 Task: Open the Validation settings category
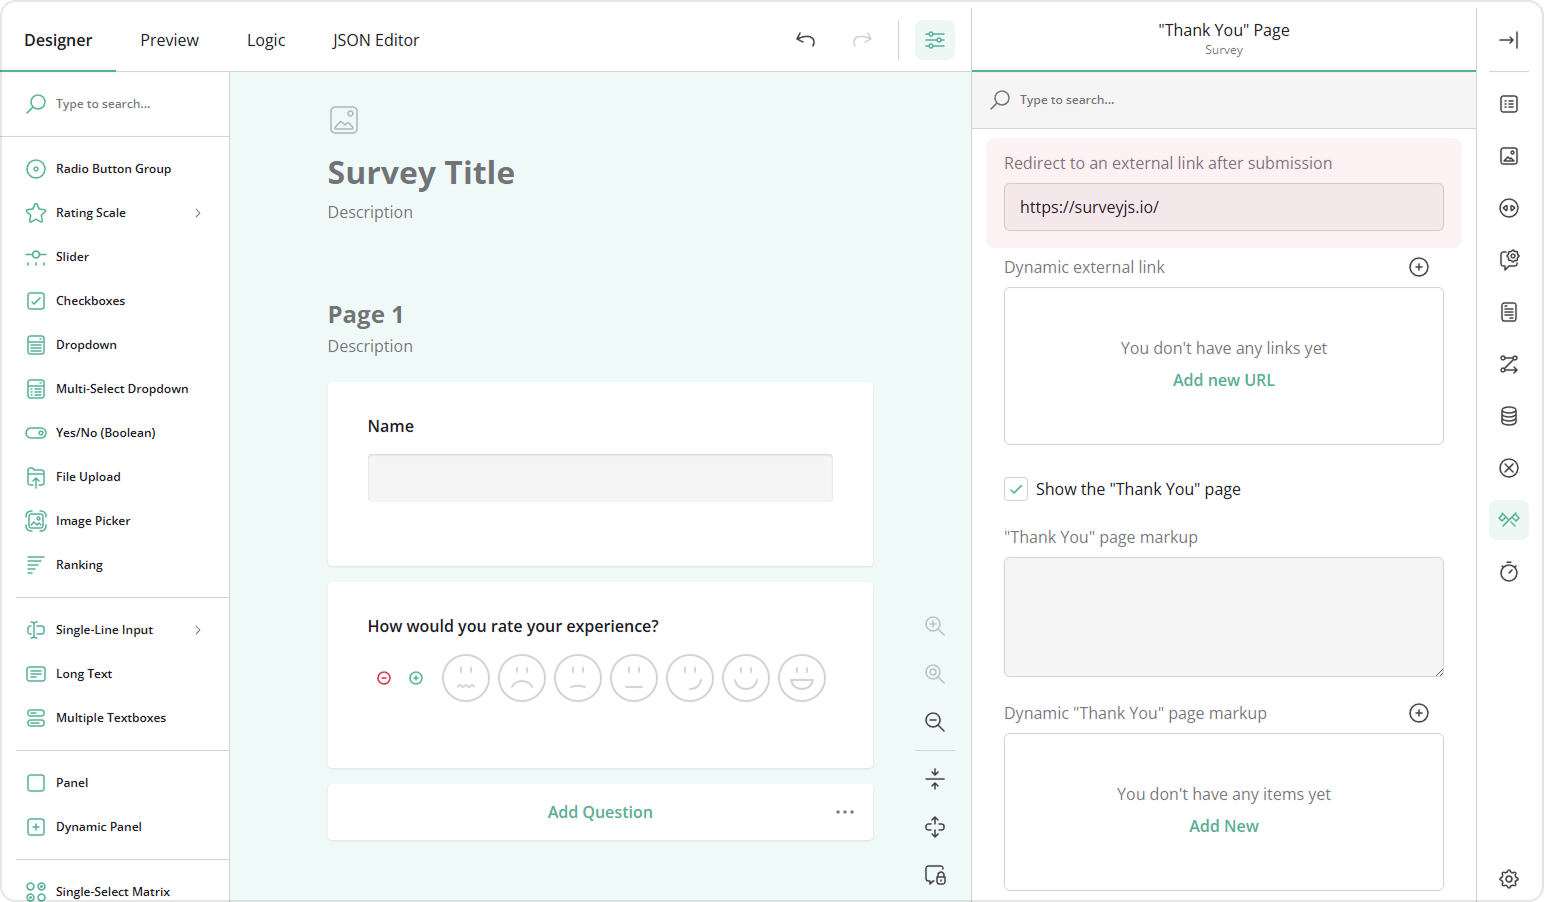pyautogui.click(x=1509, y=468)
